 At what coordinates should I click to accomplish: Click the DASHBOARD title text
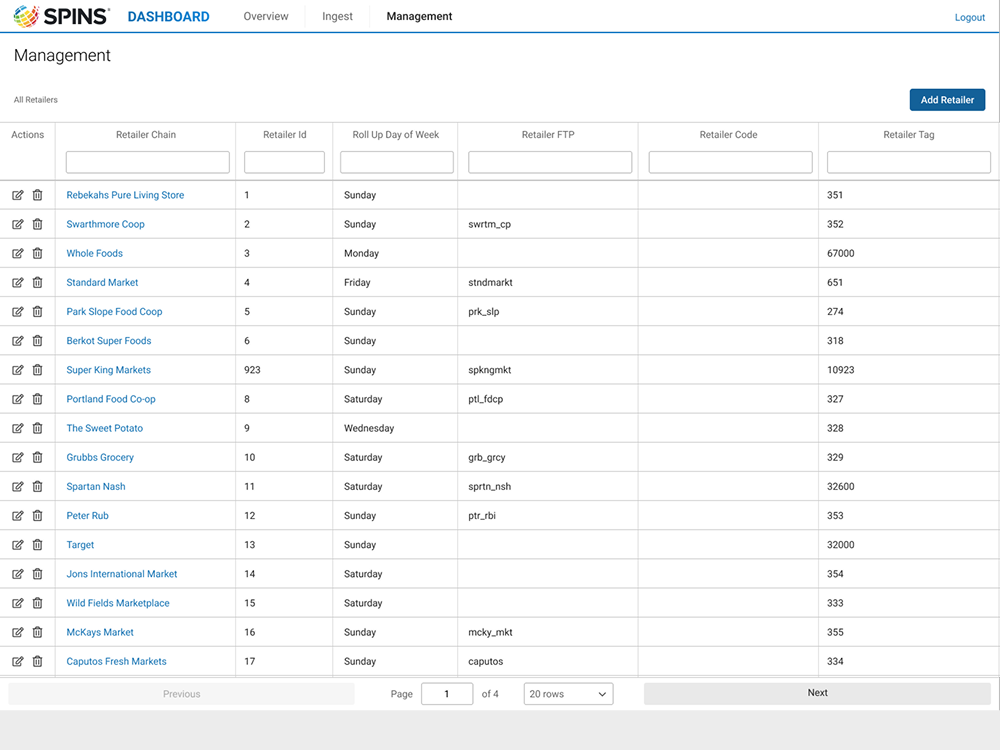(168, 17)
